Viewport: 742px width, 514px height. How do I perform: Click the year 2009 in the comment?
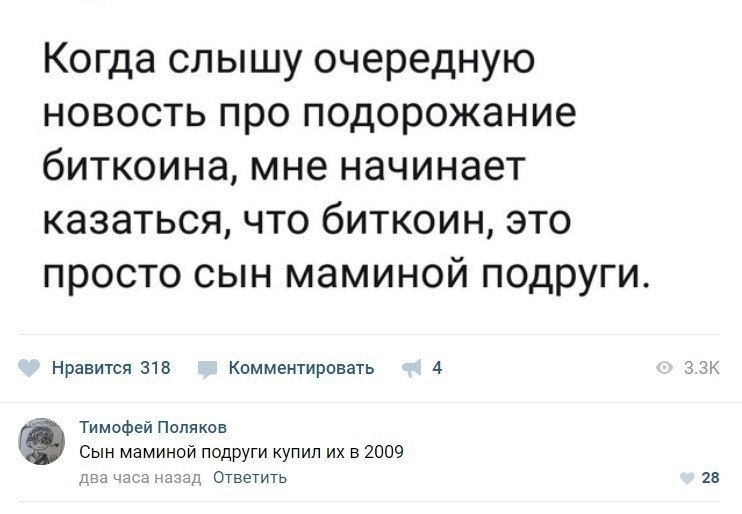[384, 452]
